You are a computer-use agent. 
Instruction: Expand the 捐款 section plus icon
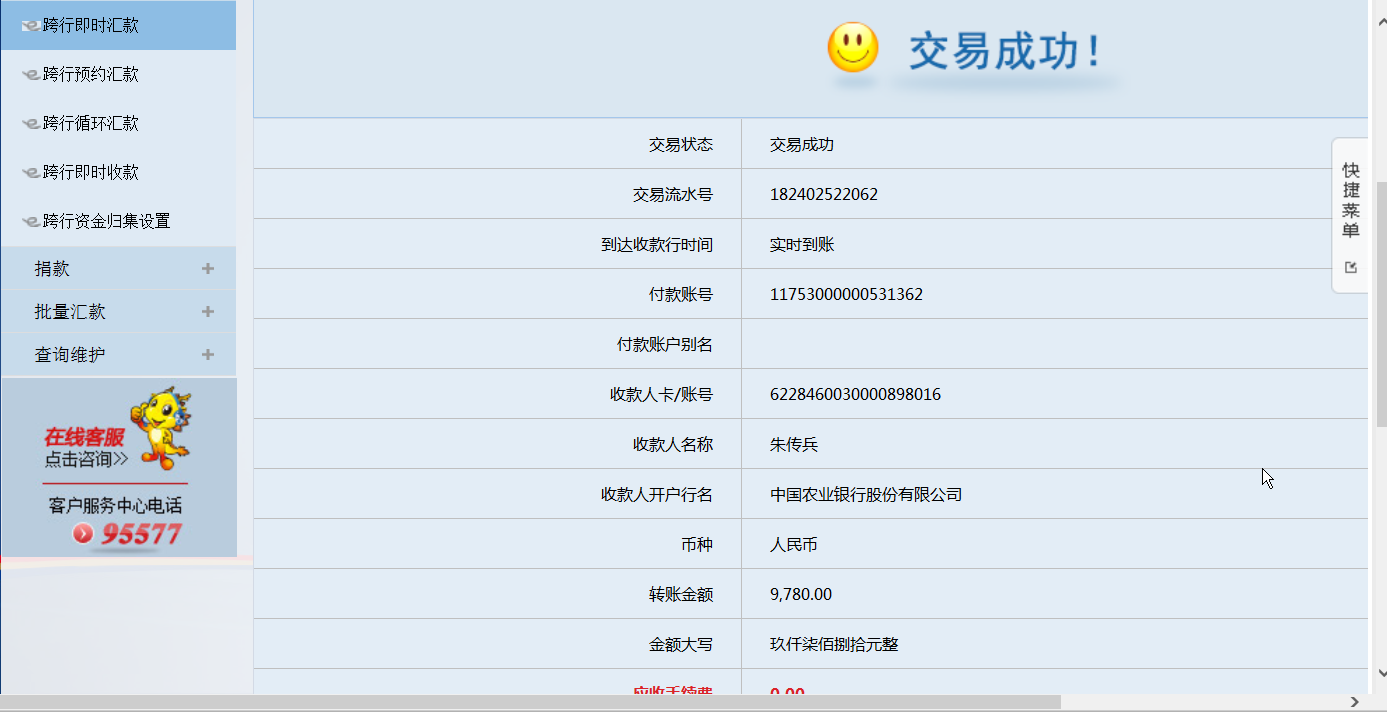pos(208,269)
